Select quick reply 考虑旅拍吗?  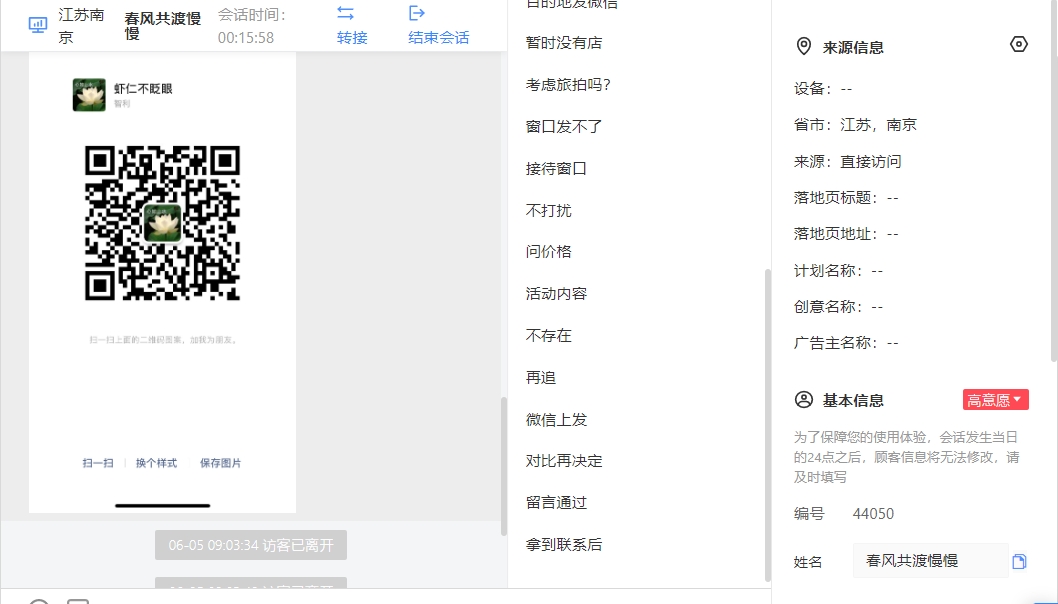pyautogui.click(x=568, y=84)
